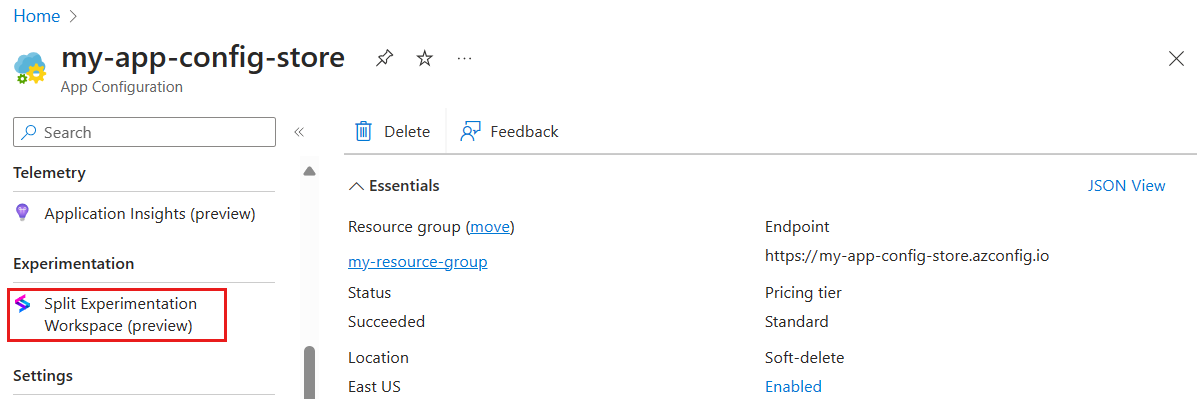Click the App Configuration cloud icon
Image resolution: width=1198 pixels, height=399 pixels.
coord(31,69)
